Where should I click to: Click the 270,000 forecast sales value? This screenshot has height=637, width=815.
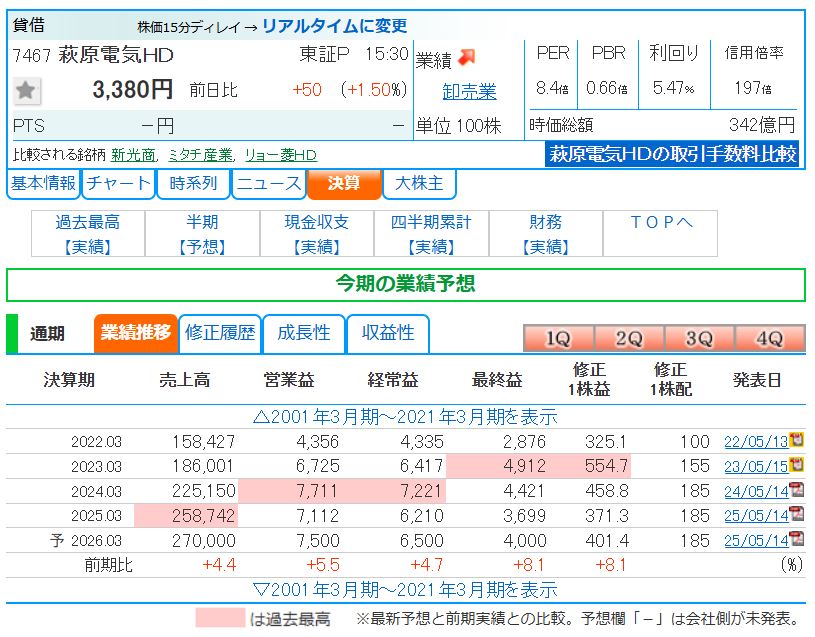204,541
